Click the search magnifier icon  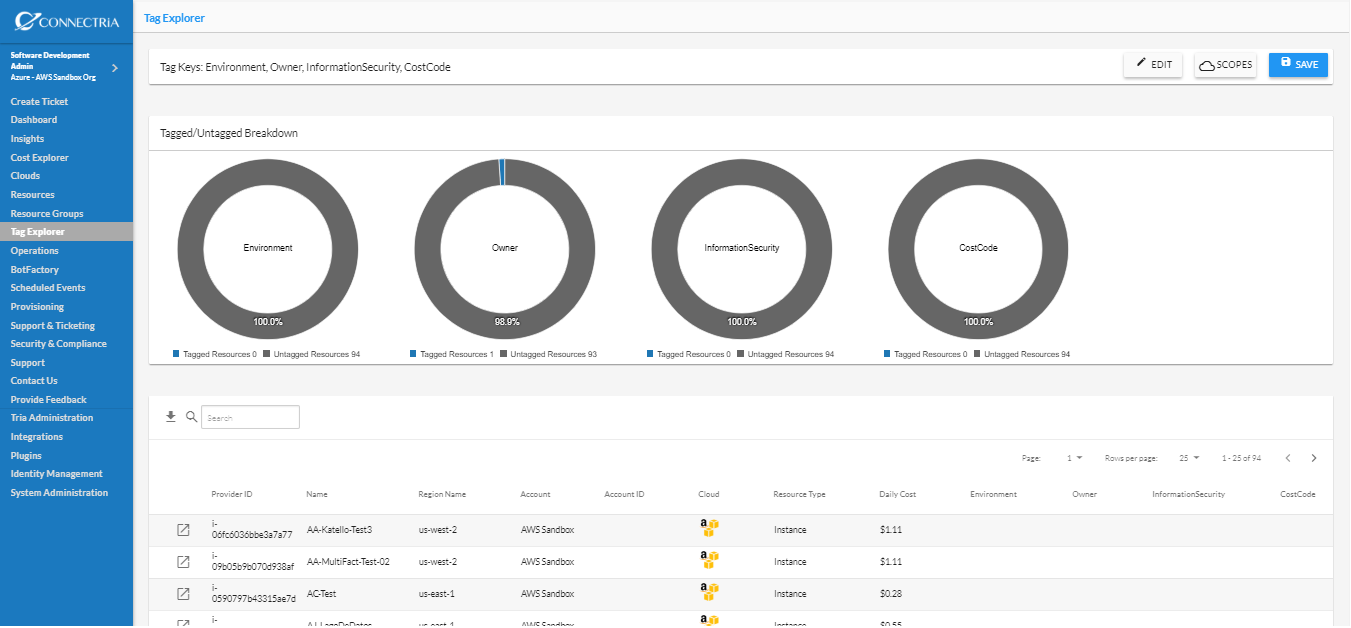(192, 417)
